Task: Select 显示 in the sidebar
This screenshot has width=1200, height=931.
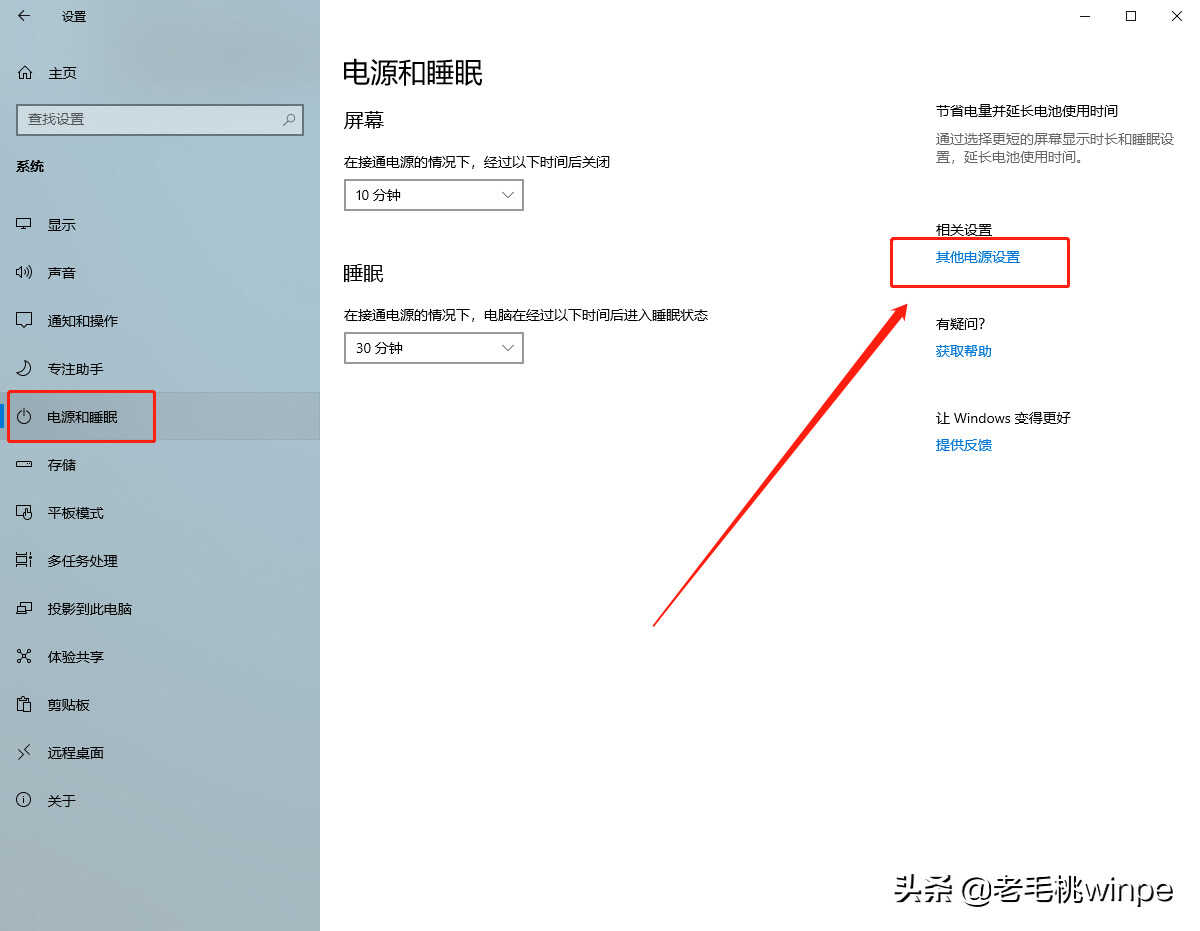Action: 160,225
